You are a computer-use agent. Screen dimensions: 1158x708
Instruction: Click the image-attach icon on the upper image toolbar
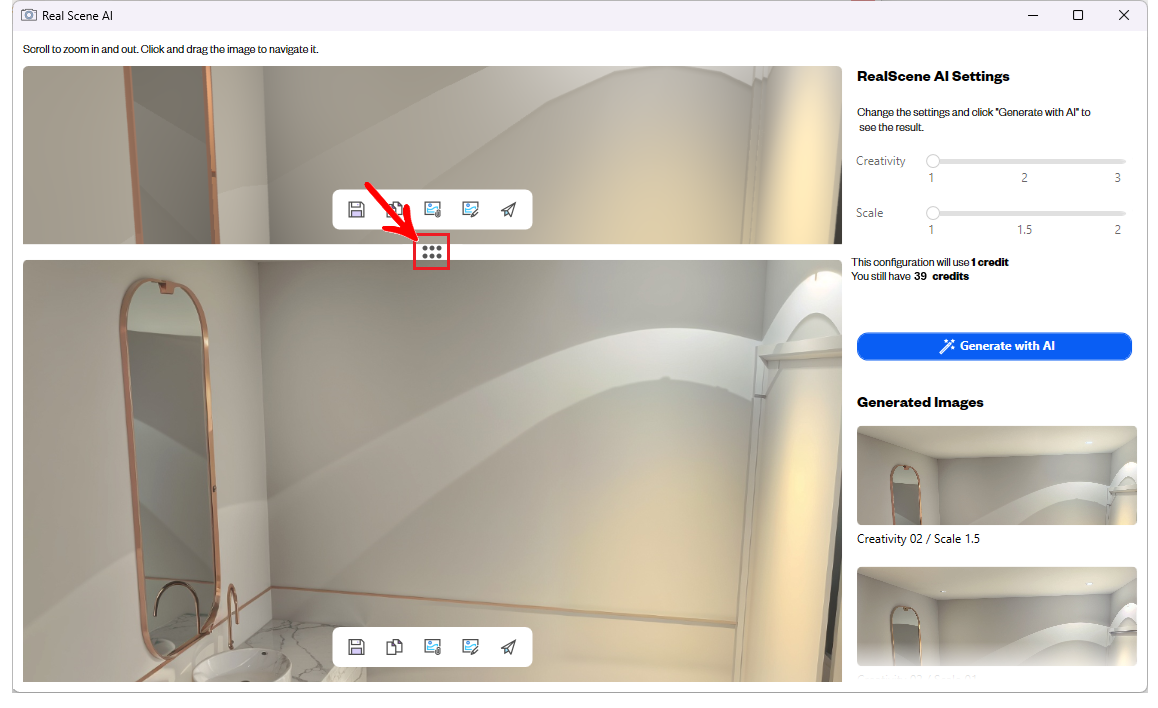[x=433, y=210]
